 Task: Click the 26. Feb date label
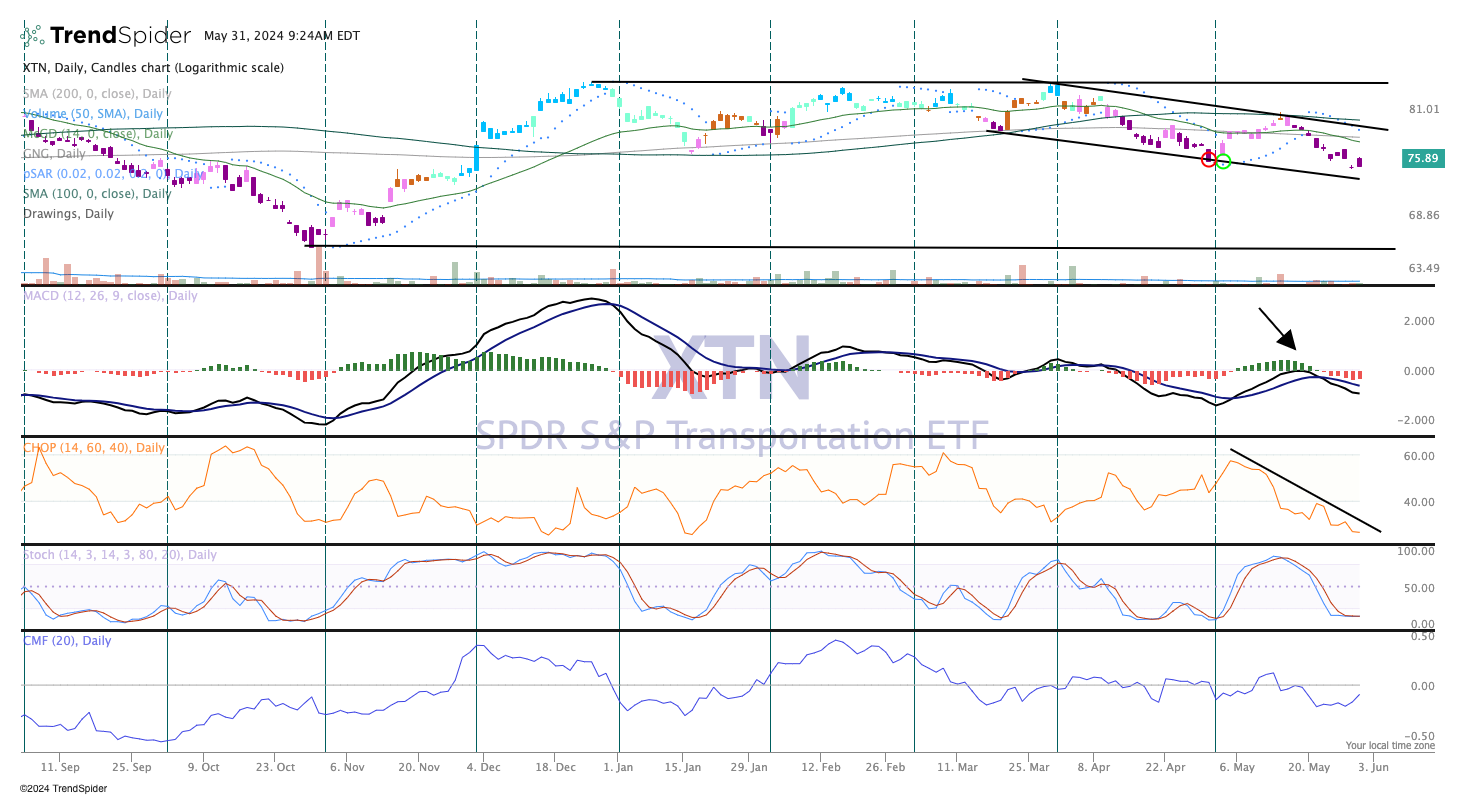pos(884,767)
